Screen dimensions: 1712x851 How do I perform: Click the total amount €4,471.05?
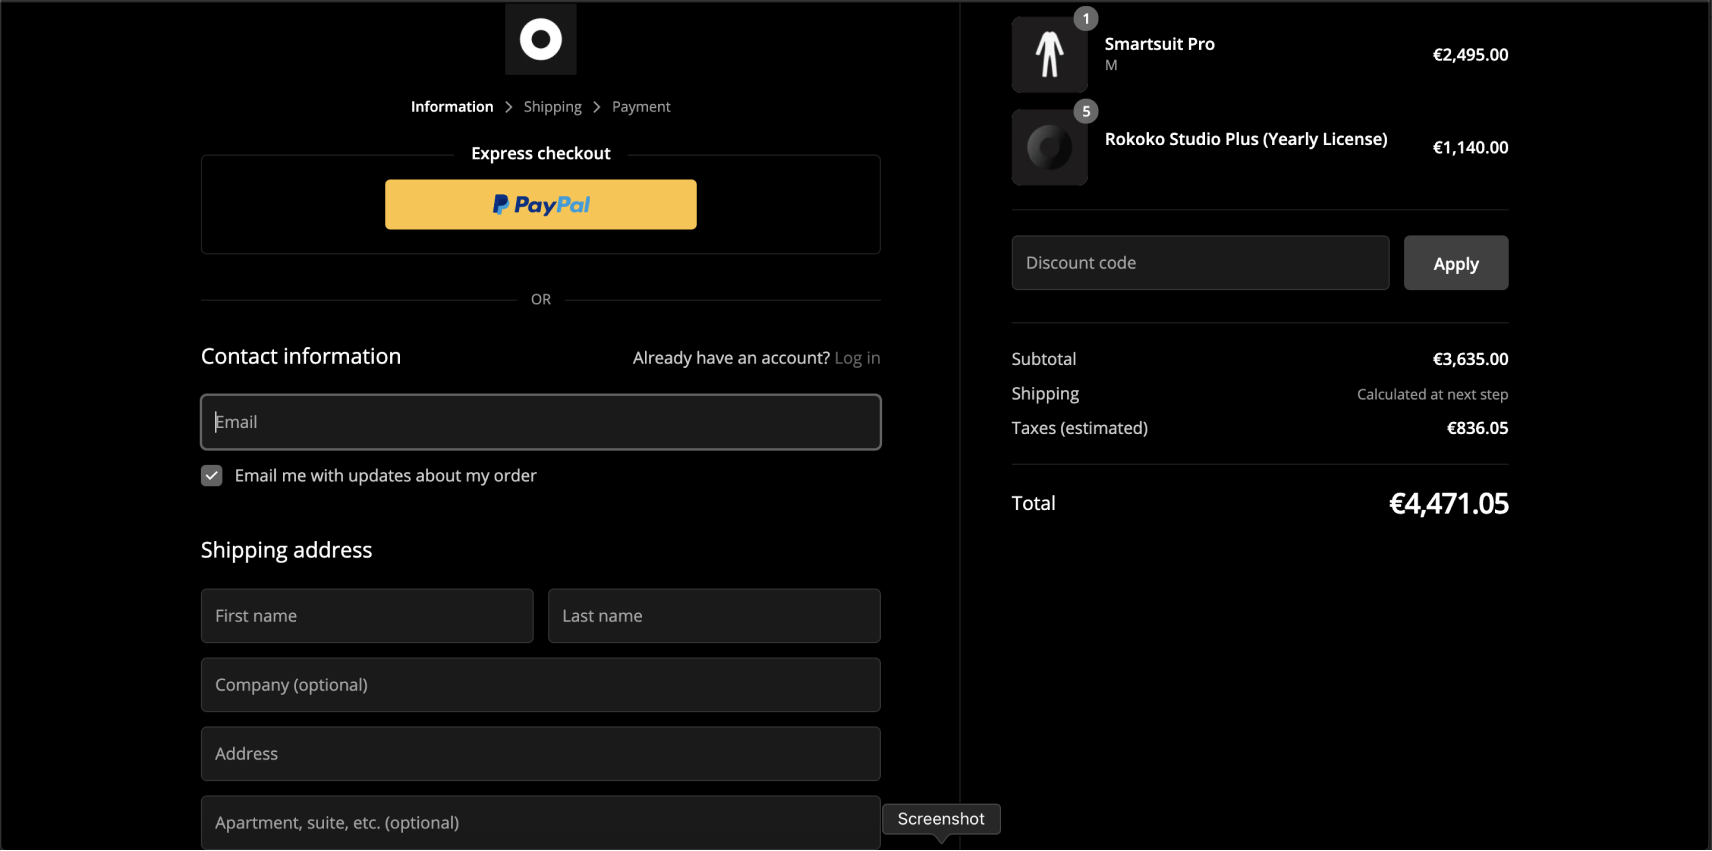[x=1449, y=503]
